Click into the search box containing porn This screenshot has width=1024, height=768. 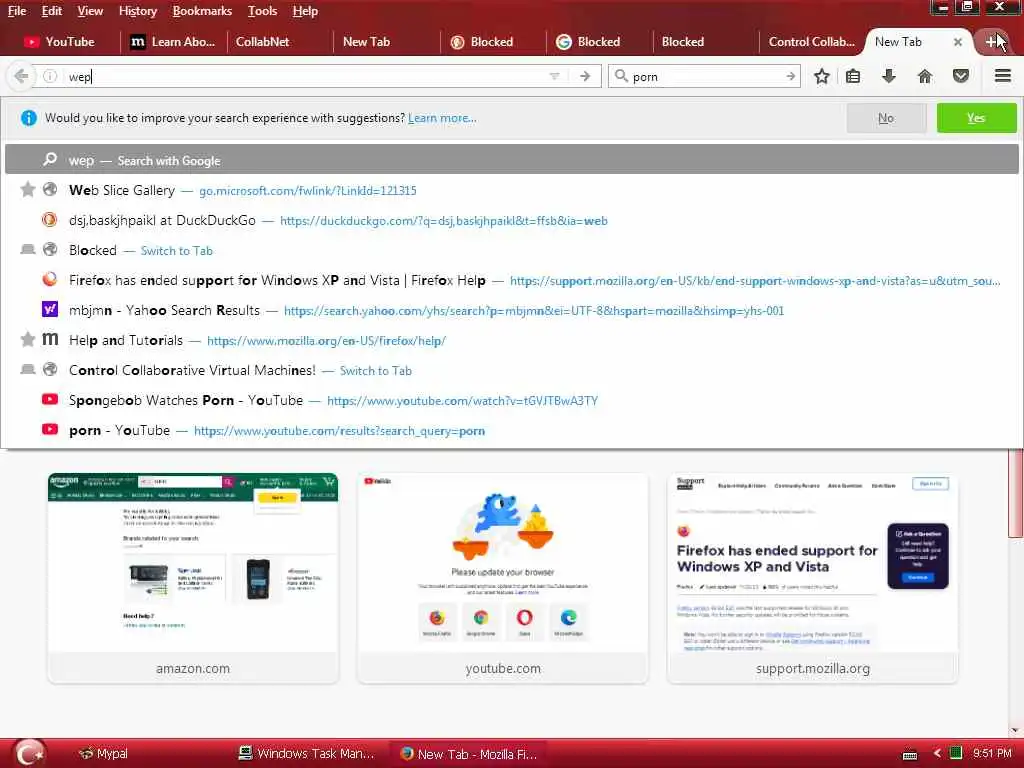(705, 76)
